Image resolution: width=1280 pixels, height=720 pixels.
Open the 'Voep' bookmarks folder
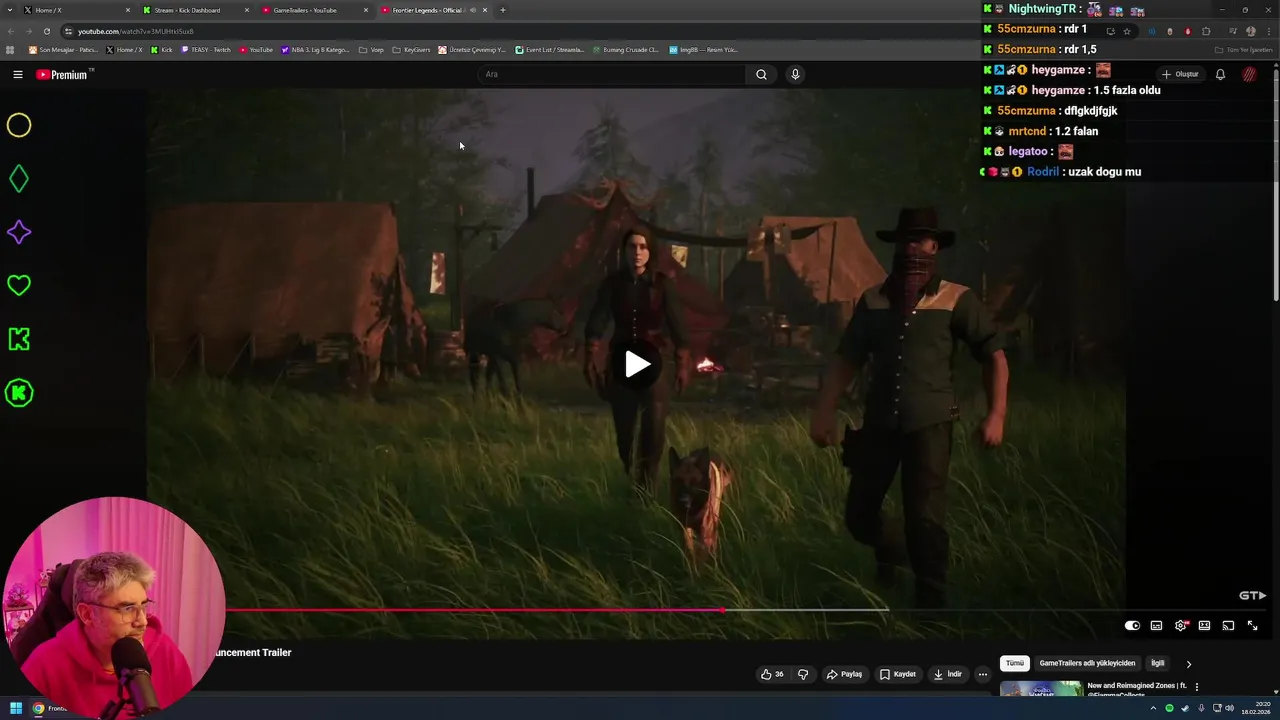371,49
